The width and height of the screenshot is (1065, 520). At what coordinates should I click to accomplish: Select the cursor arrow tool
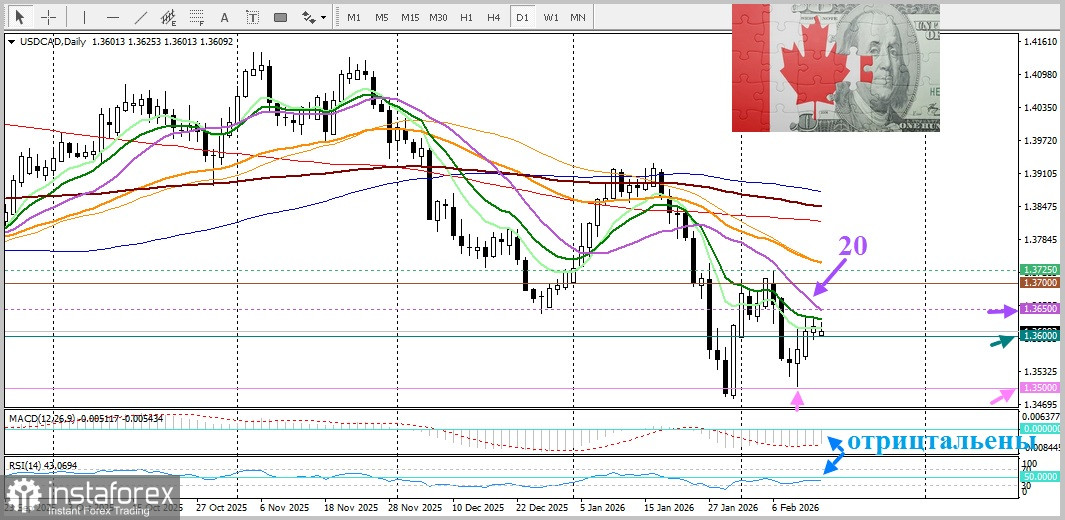click(x=19, y=17)
